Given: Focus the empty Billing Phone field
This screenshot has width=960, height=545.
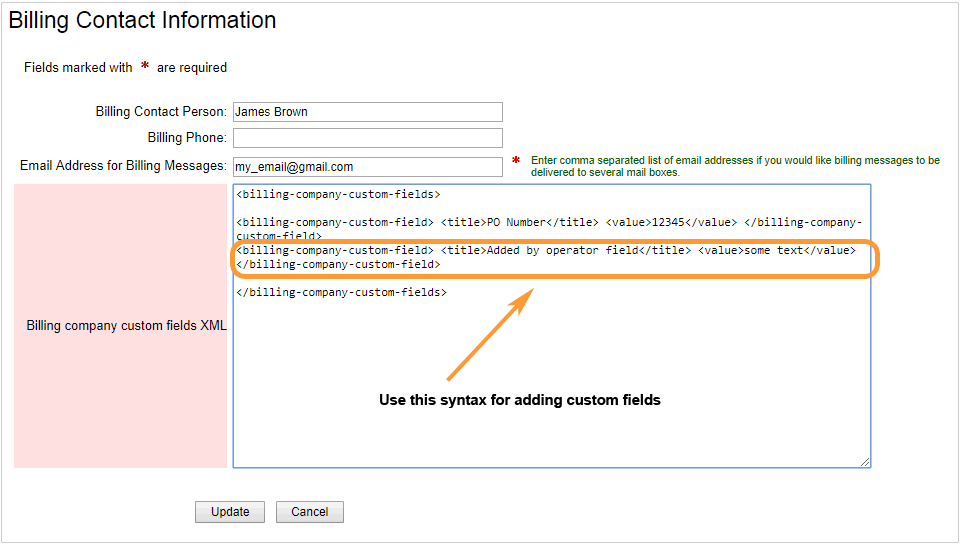Looking at the screenshot, I should [x=367, y=138].
